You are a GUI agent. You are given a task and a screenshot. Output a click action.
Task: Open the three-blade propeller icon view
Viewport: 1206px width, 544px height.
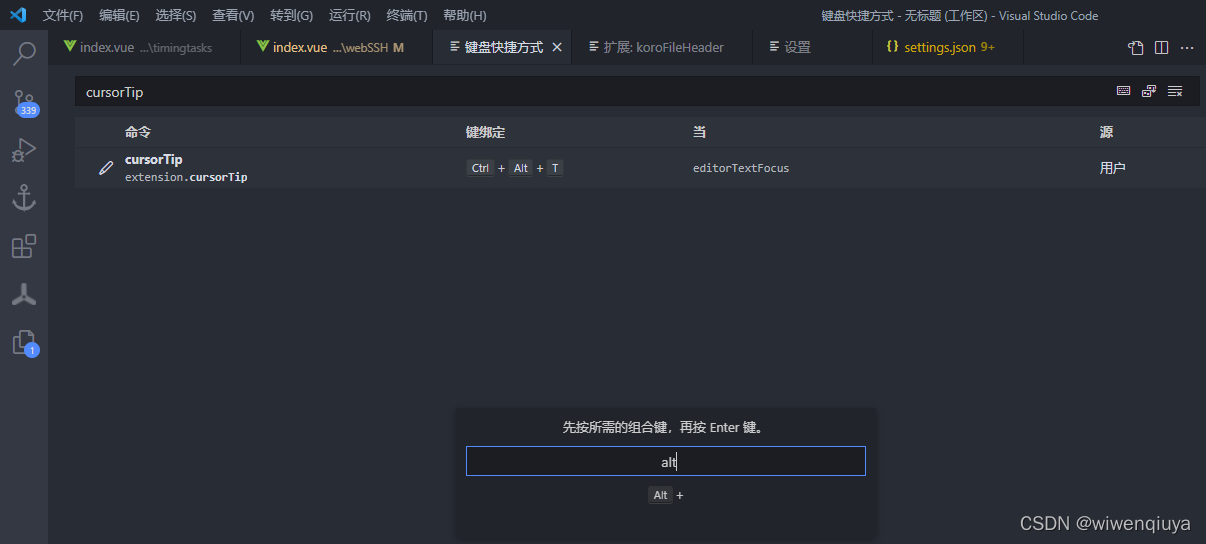pos(24,294)
